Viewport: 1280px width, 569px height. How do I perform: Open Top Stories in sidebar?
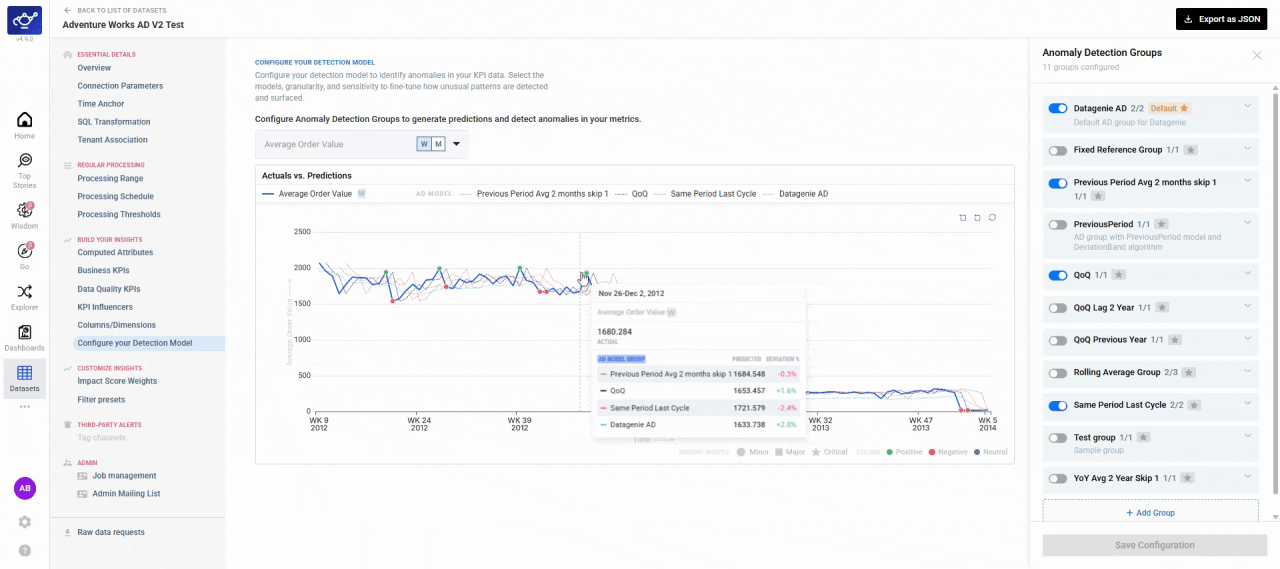click(24, 170)
